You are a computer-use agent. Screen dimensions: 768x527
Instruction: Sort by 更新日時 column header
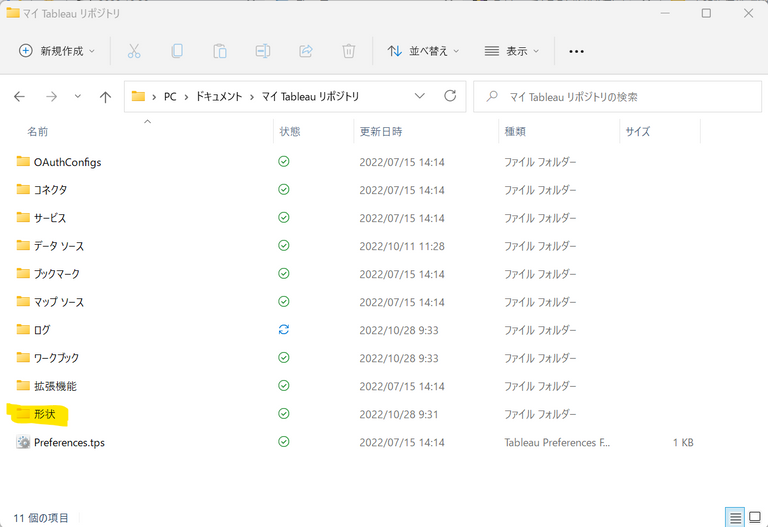pyautogui.click(x=381, y=131)
